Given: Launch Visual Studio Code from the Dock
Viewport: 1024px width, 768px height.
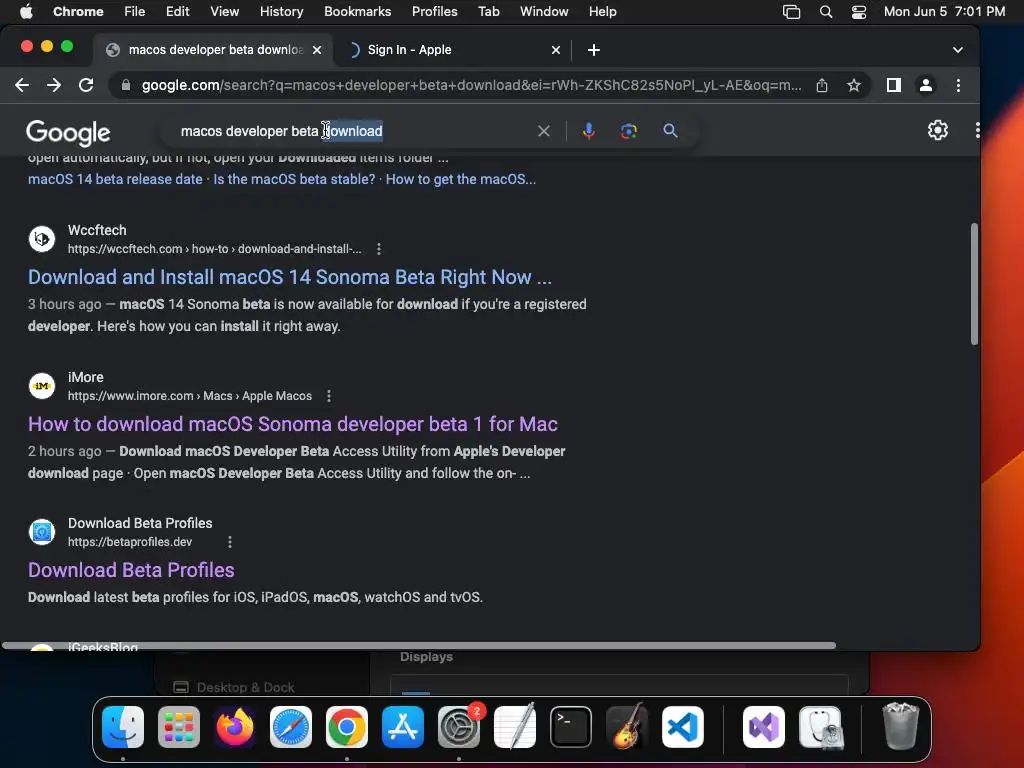Looking at the screenshot, I should (683, 727).
